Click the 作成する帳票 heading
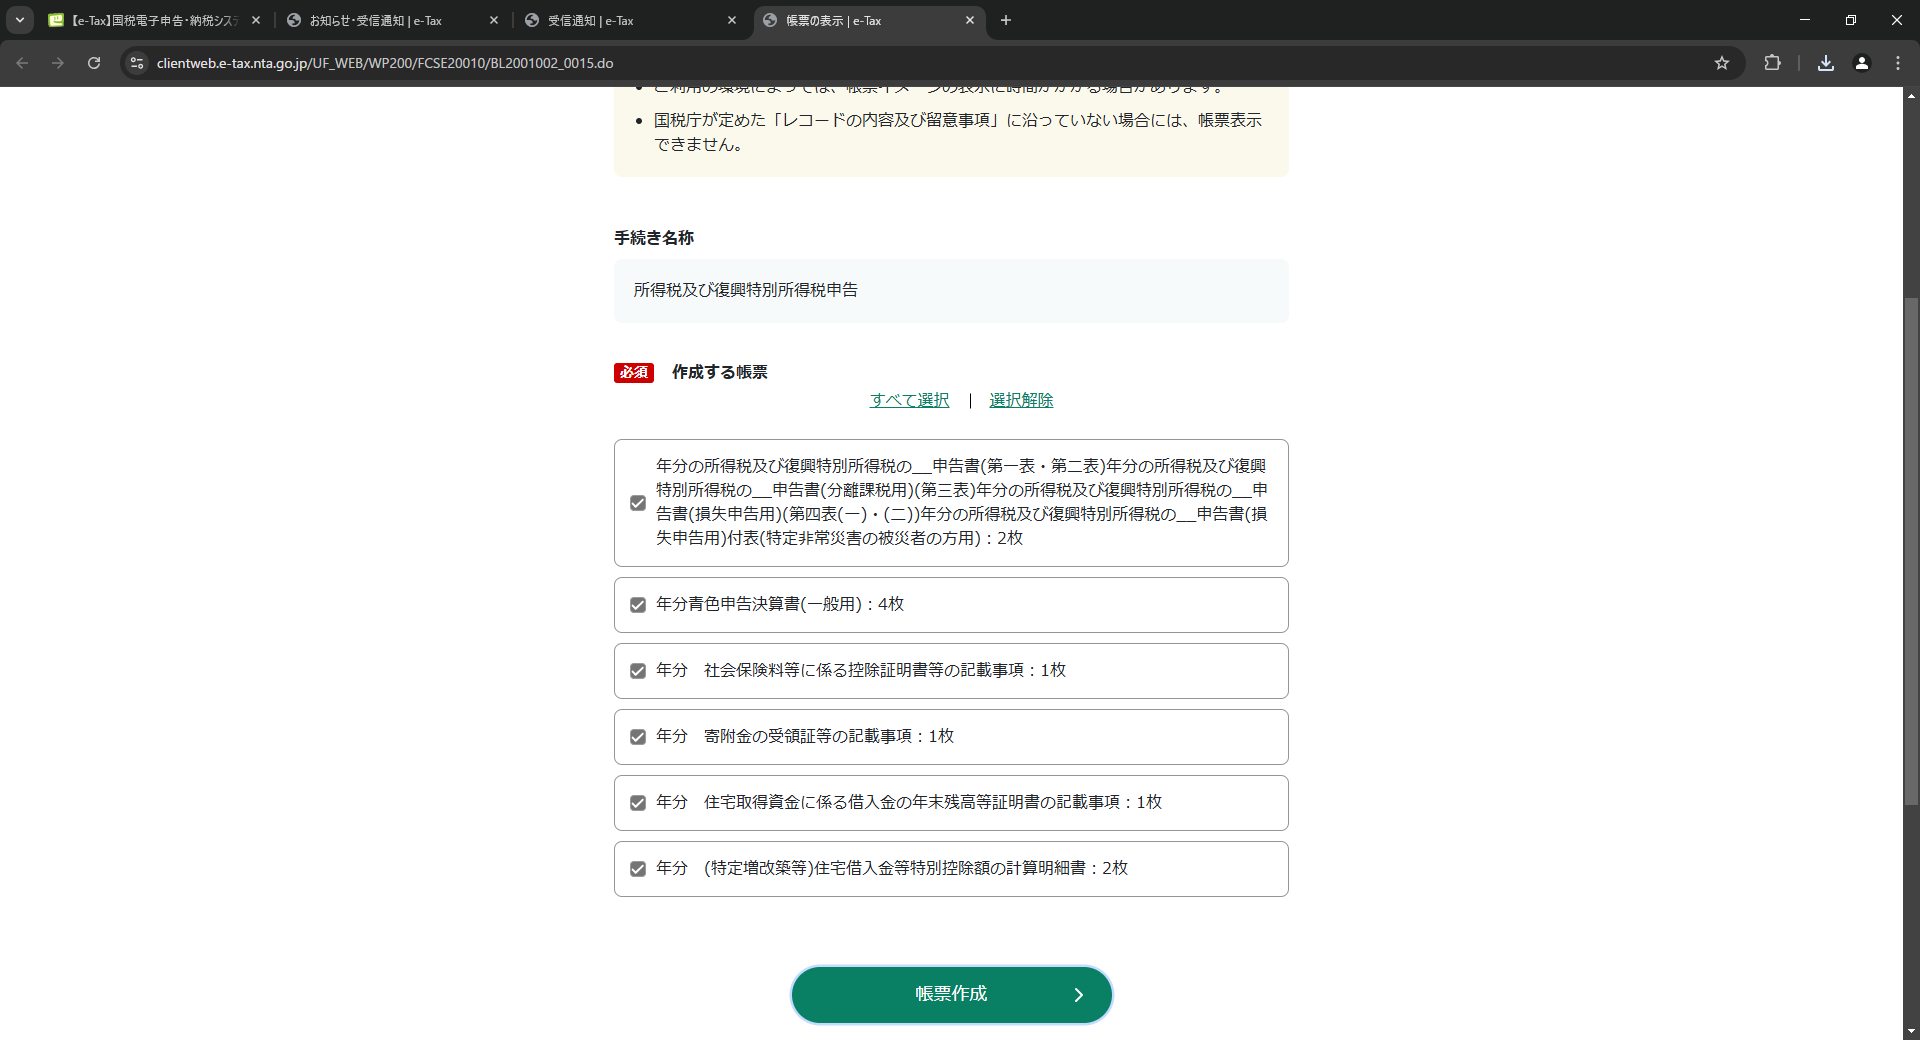1920x1040 pixels. (x=720, y=372)
